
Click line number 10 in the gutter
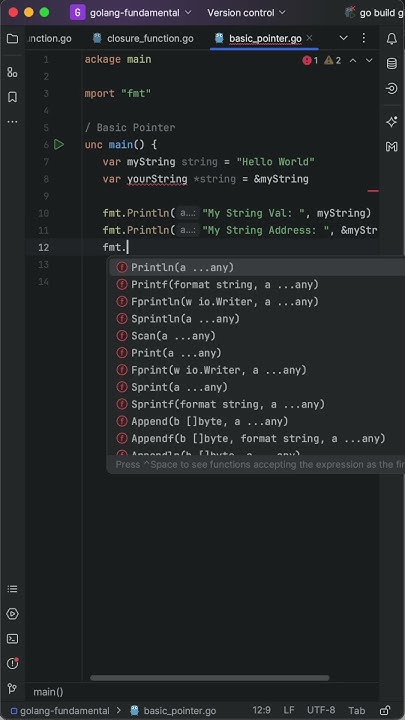click(44, 213)
